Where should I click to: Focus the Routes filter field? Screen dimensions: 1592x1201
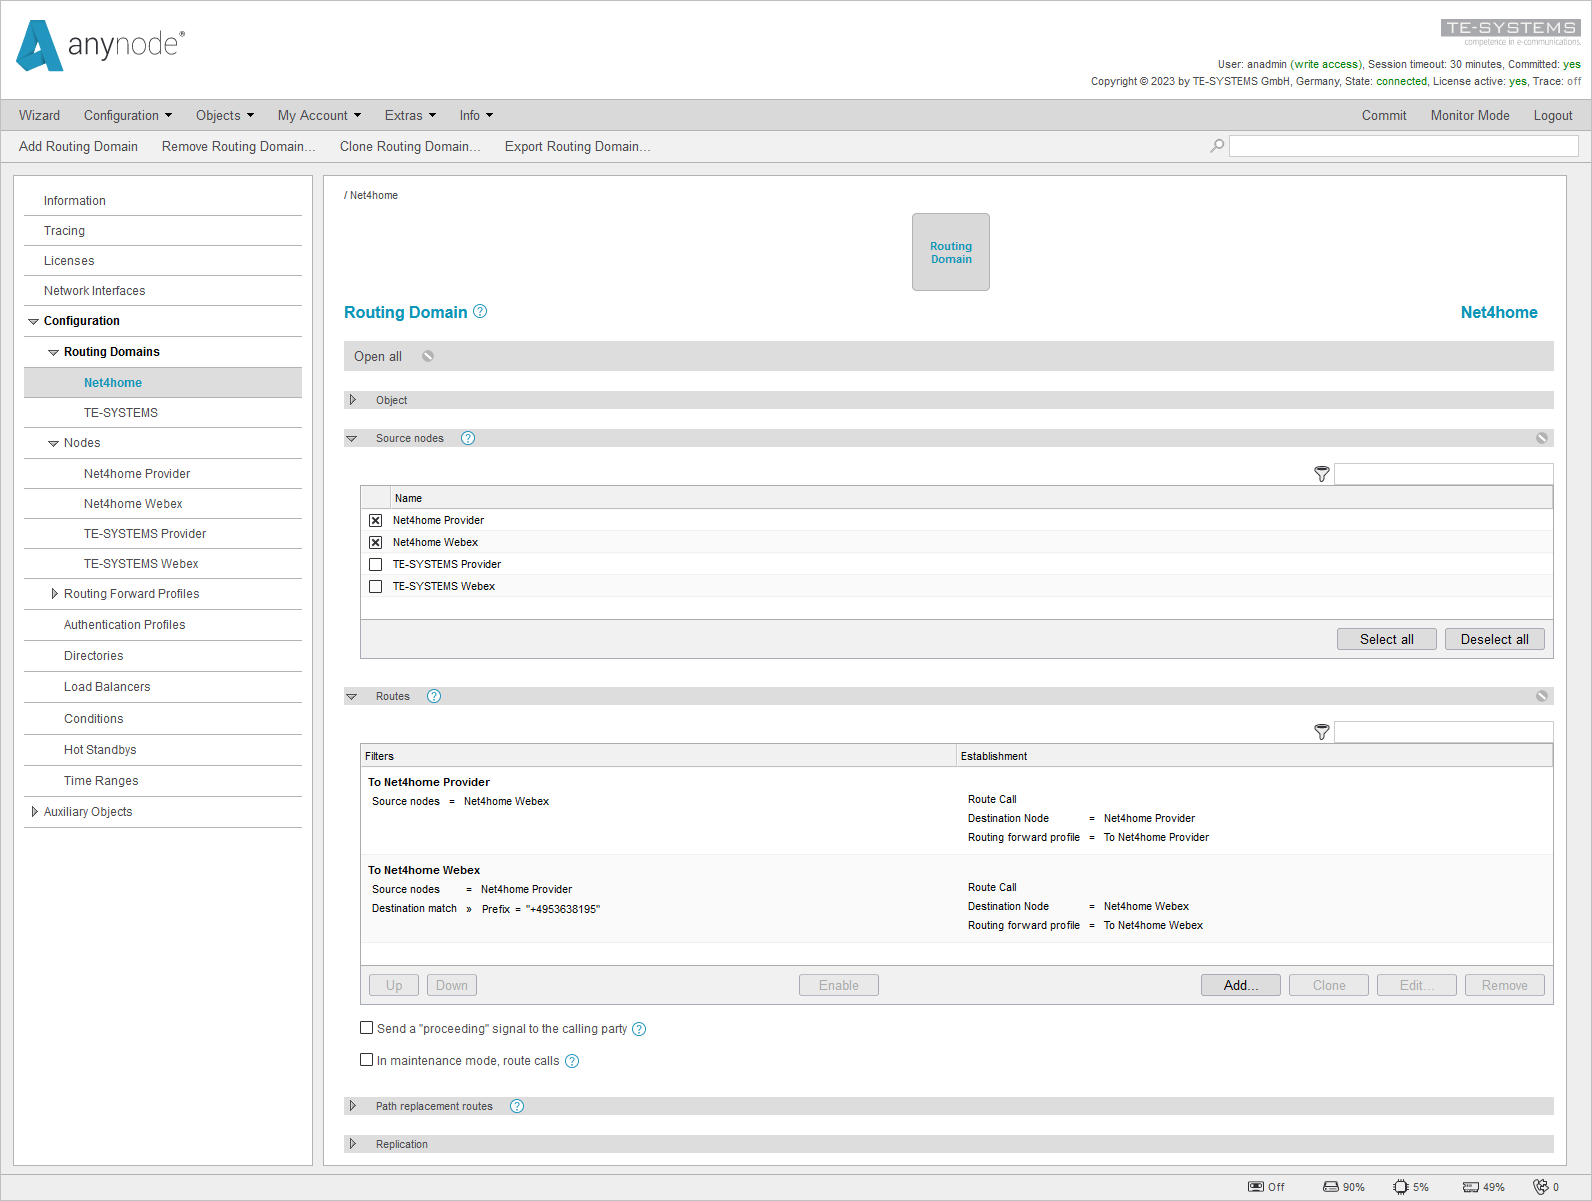(x=1444, y=732)
